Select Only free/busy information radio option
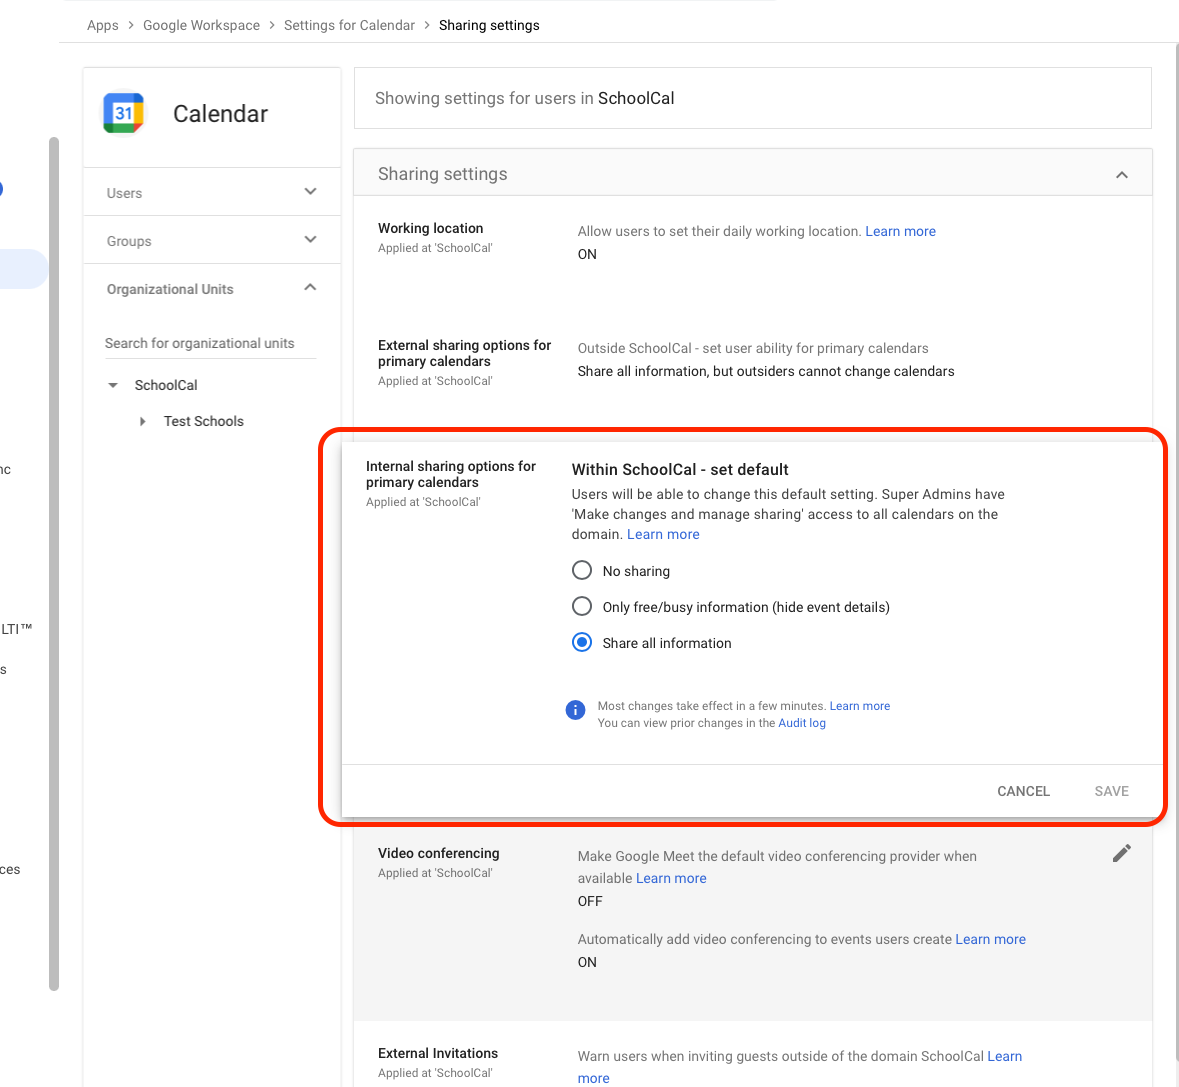 click(582, 606)
